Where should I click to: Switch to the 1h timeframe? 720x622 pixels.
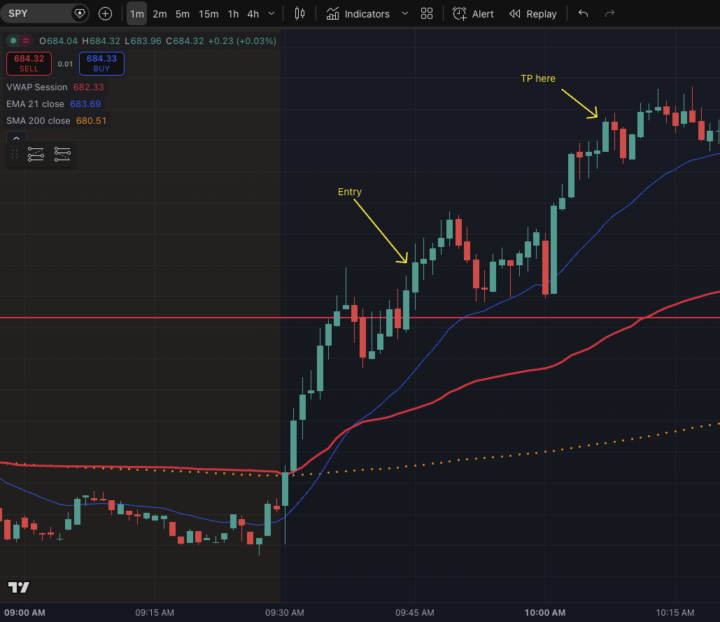(x=233, y=14)
